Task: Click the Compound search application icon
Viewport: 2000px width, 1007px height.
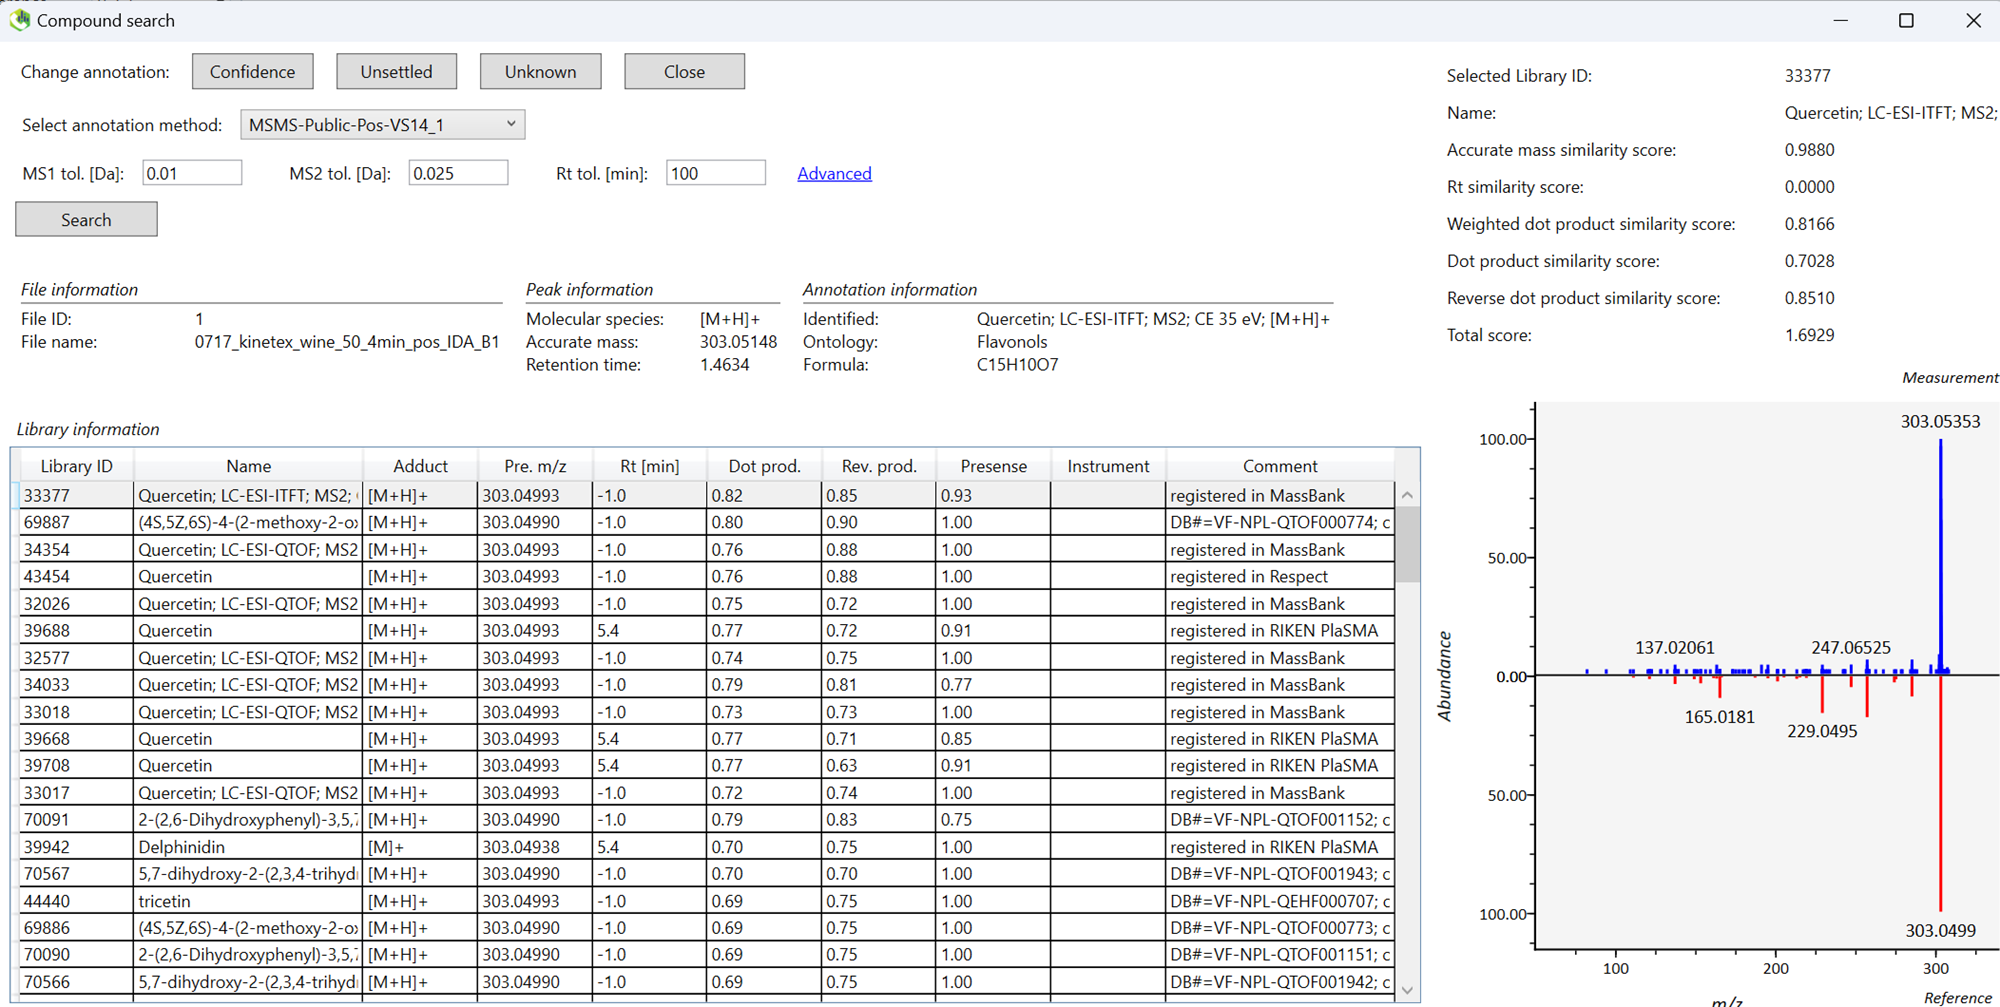Action: pos(19,20)
